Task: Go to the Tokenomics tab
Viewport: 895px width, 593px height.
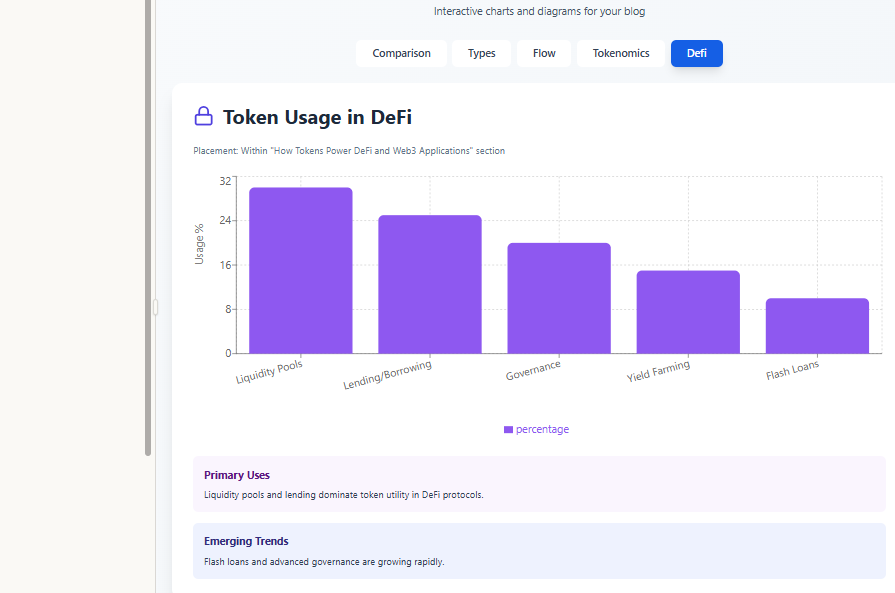Action: (620, 54)
